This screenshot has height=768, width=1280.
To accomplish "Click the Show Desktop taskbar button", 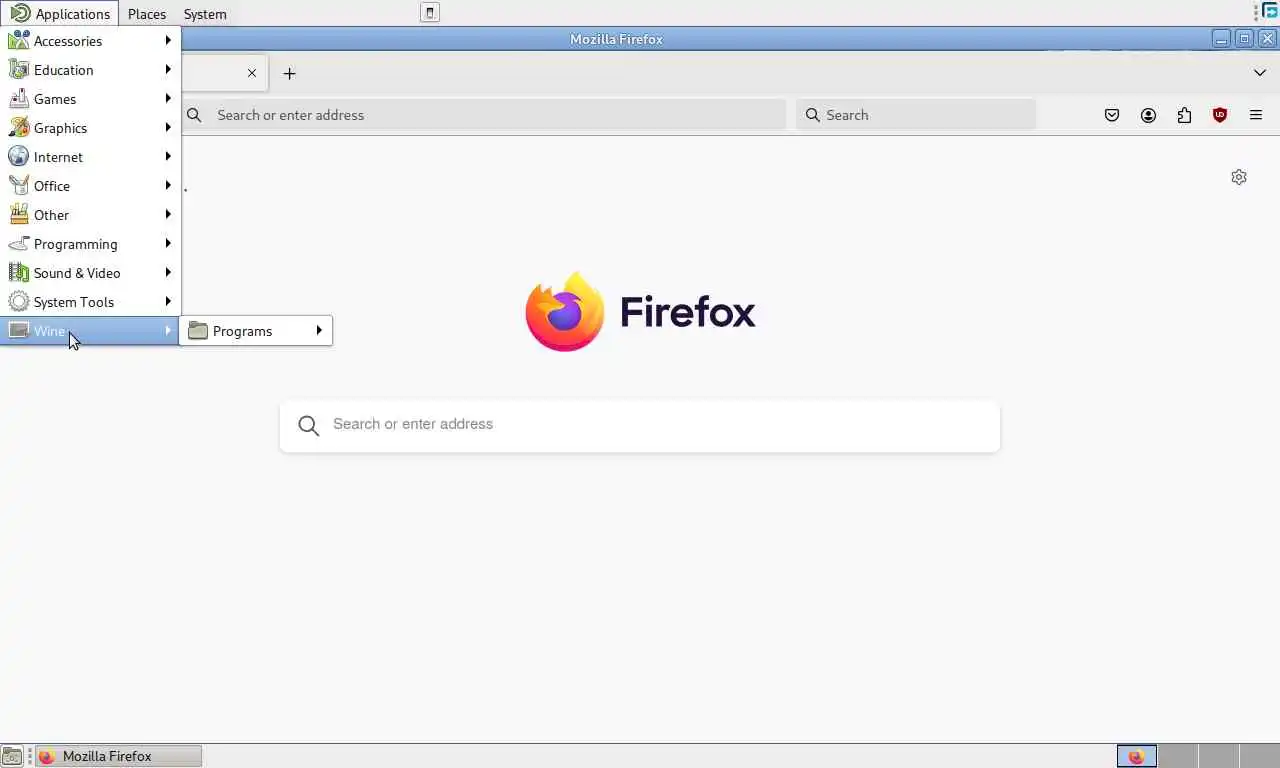I will coord(11,756).
